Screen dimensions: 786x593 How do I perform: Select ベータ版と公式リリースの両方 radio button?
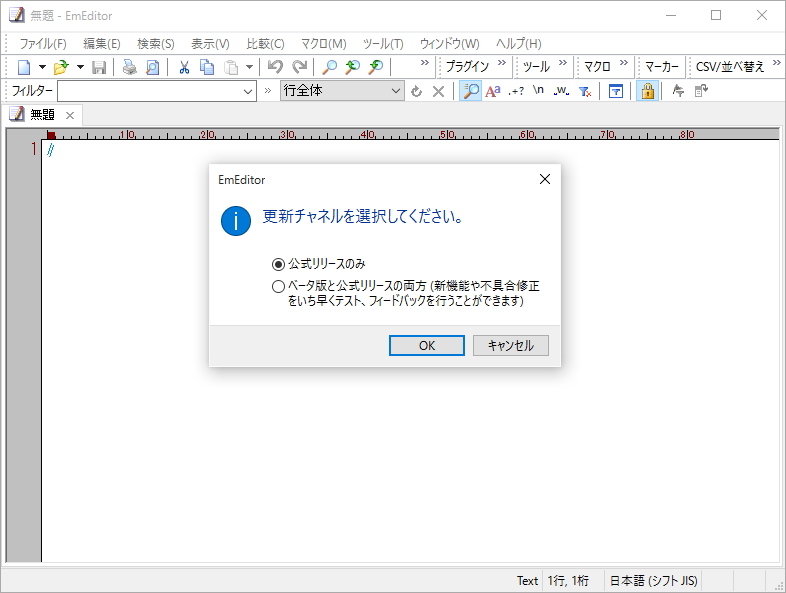tap(278, 286)
